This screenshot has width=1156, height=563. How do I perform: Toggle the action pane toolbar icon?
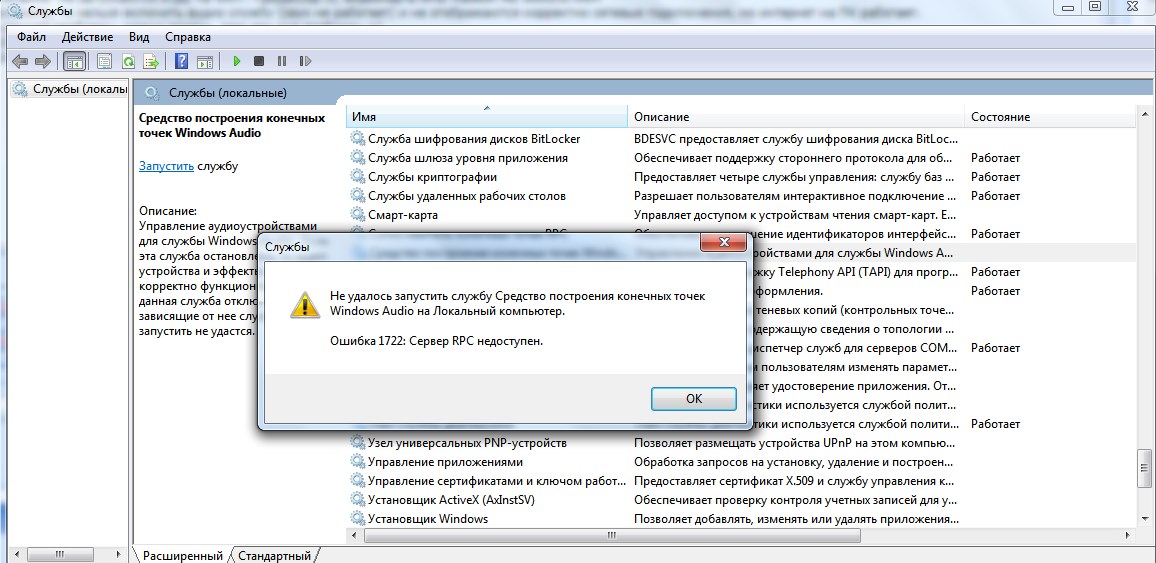[204, 61]
